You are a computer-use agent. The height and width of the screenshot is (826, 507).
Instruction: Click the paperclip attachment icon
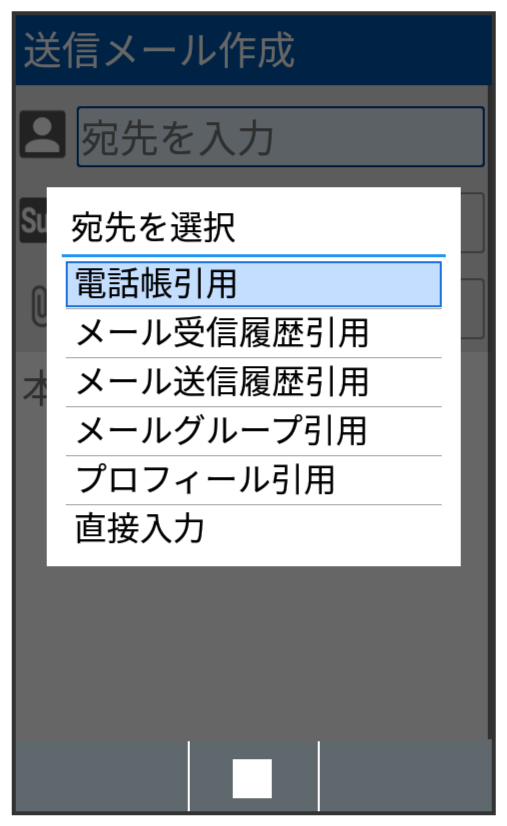39,307
